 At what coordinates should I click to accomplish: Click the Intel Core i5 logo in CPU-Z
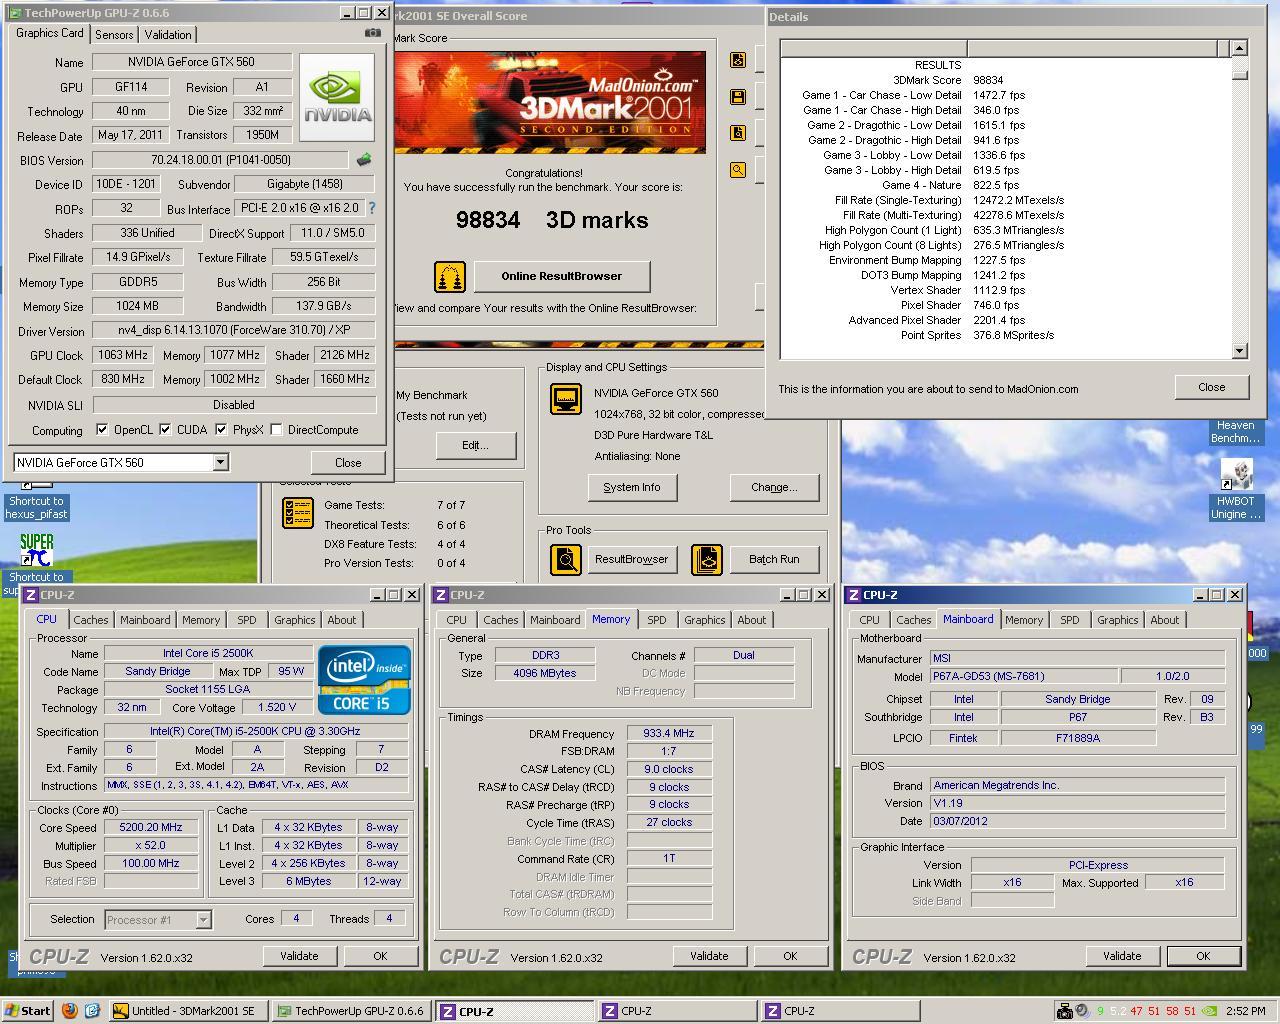(364, 680)
